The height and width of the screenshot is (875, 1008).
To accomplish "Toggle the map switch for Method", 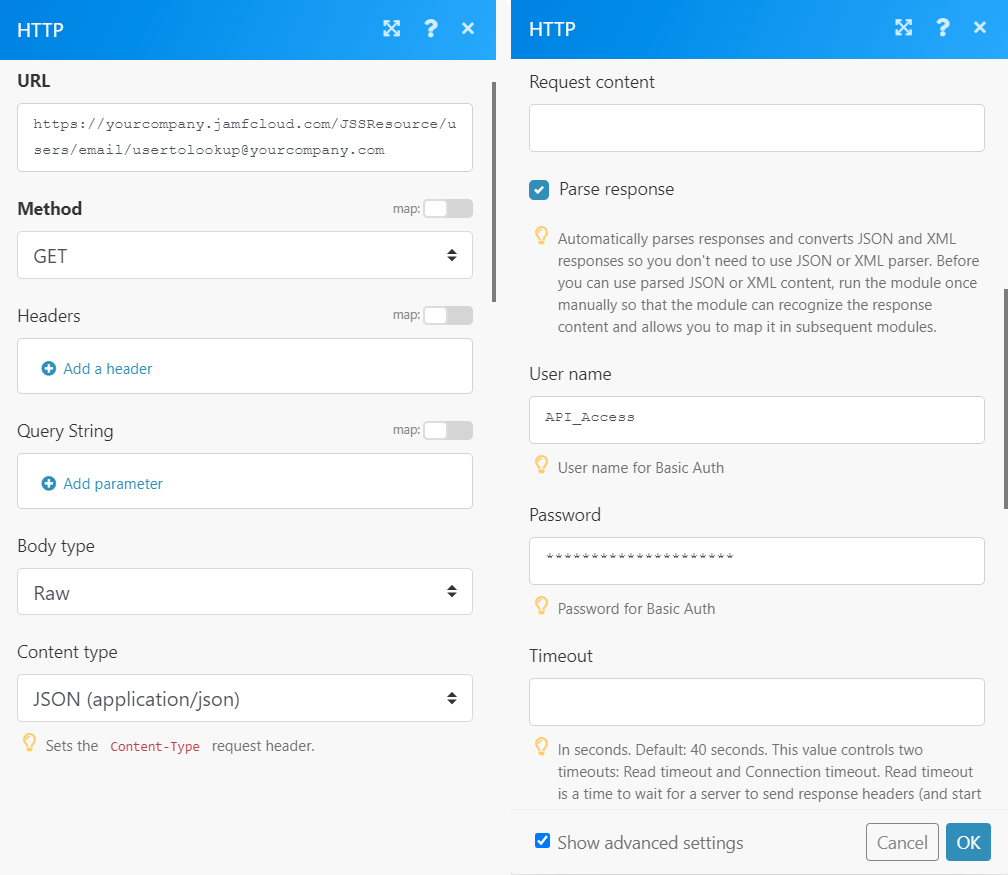I will tap(448, 208).
